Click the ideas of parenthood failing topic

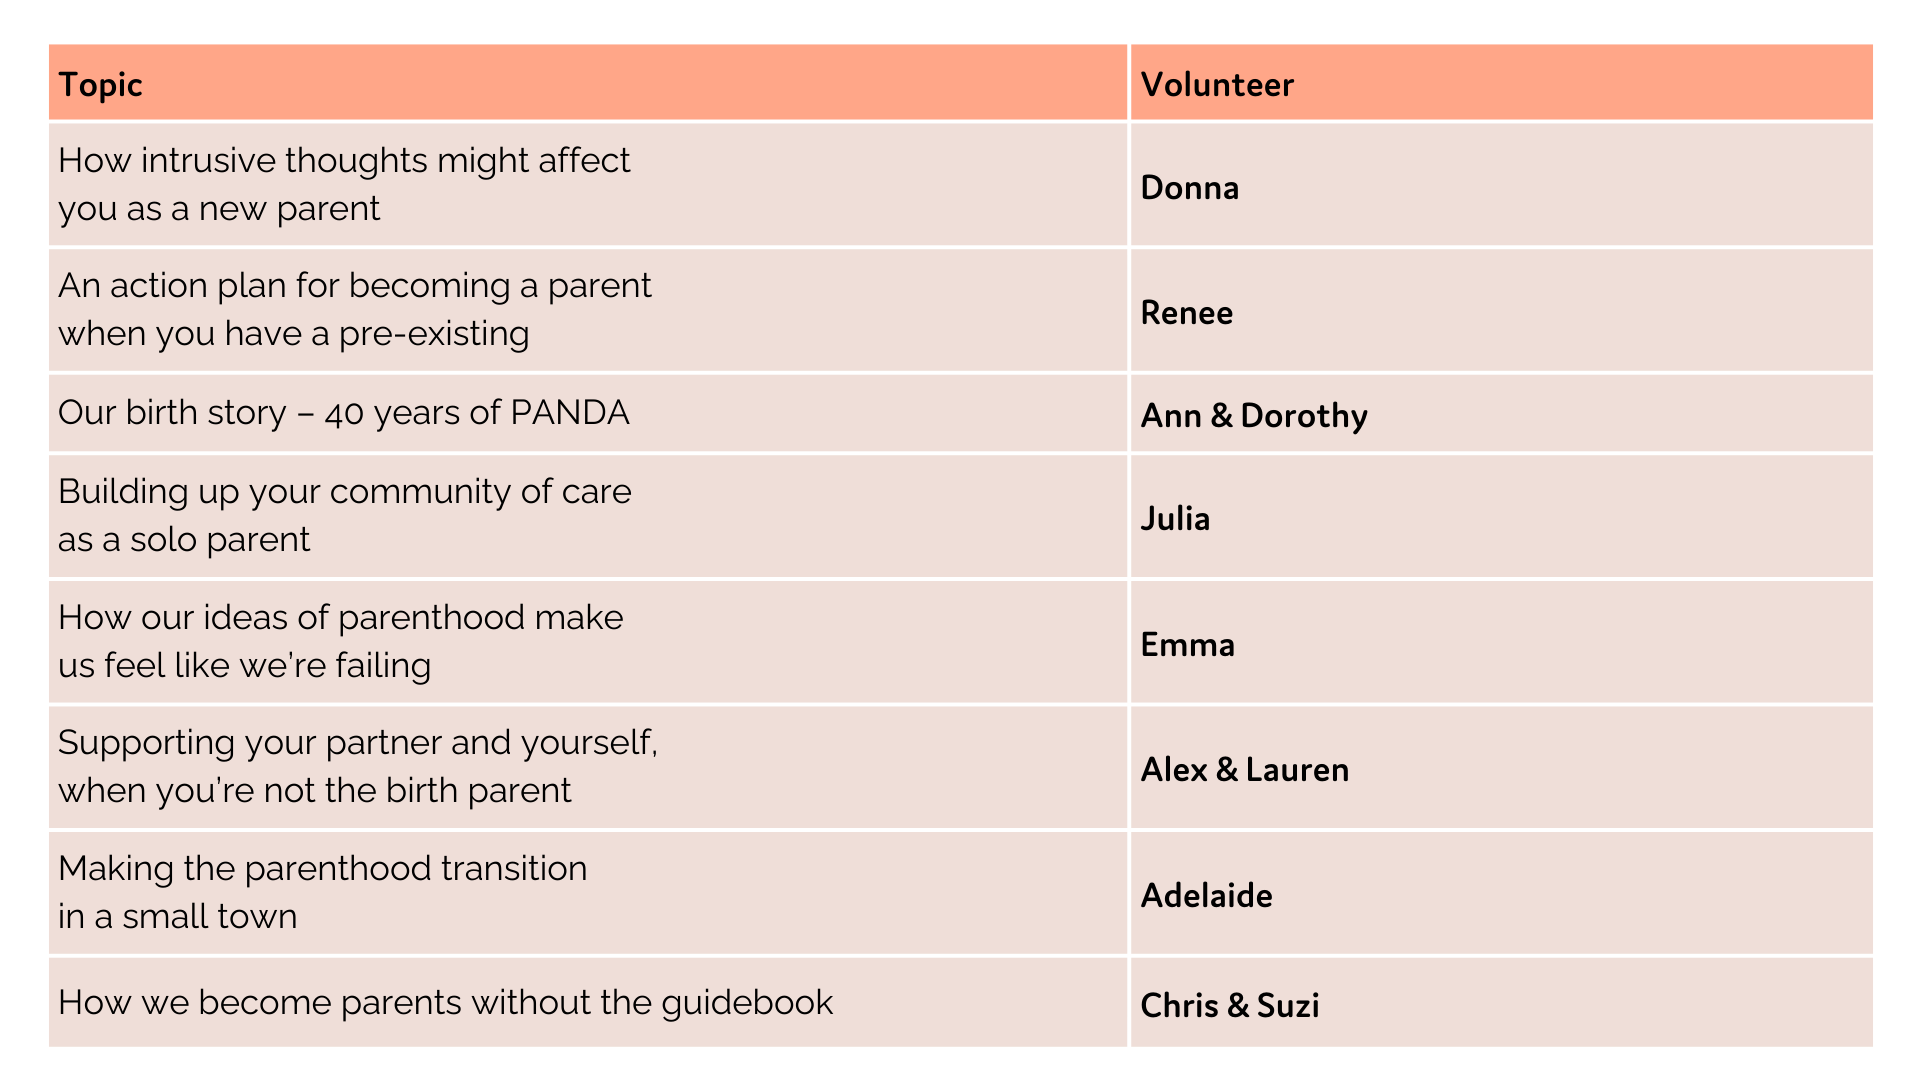tap(588, 642)
